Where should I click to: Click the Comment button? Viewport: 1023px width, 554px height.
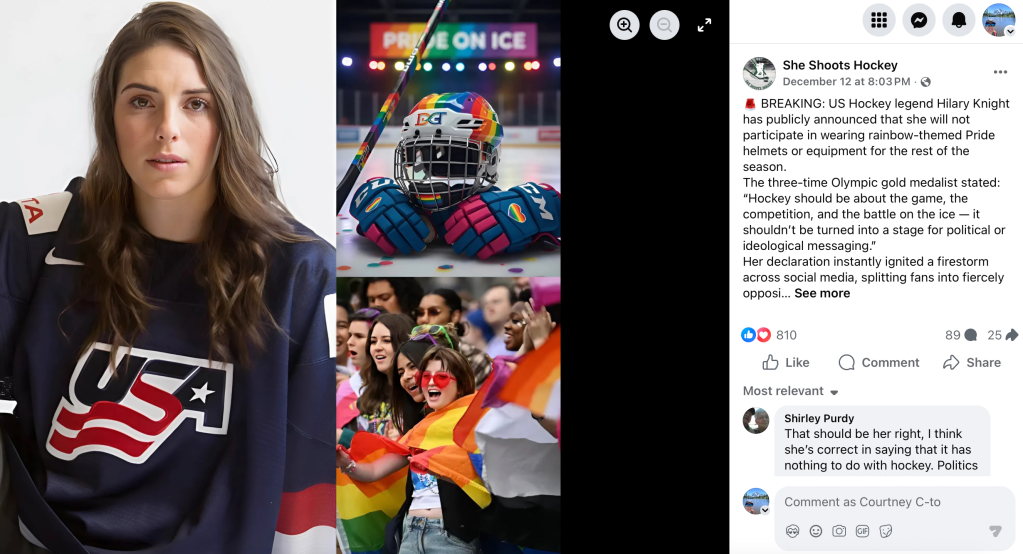[x=878, y=363]
